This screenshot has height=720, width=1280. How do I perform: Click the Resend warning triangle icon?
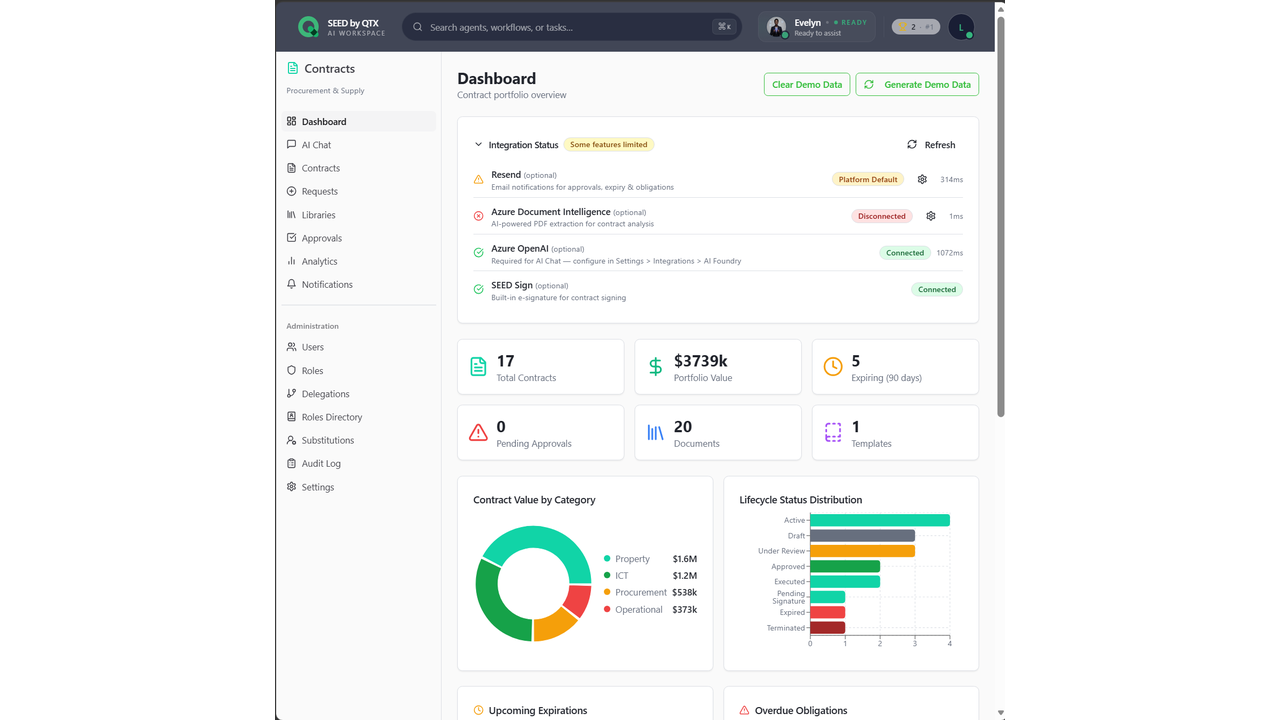click(478, 180)
